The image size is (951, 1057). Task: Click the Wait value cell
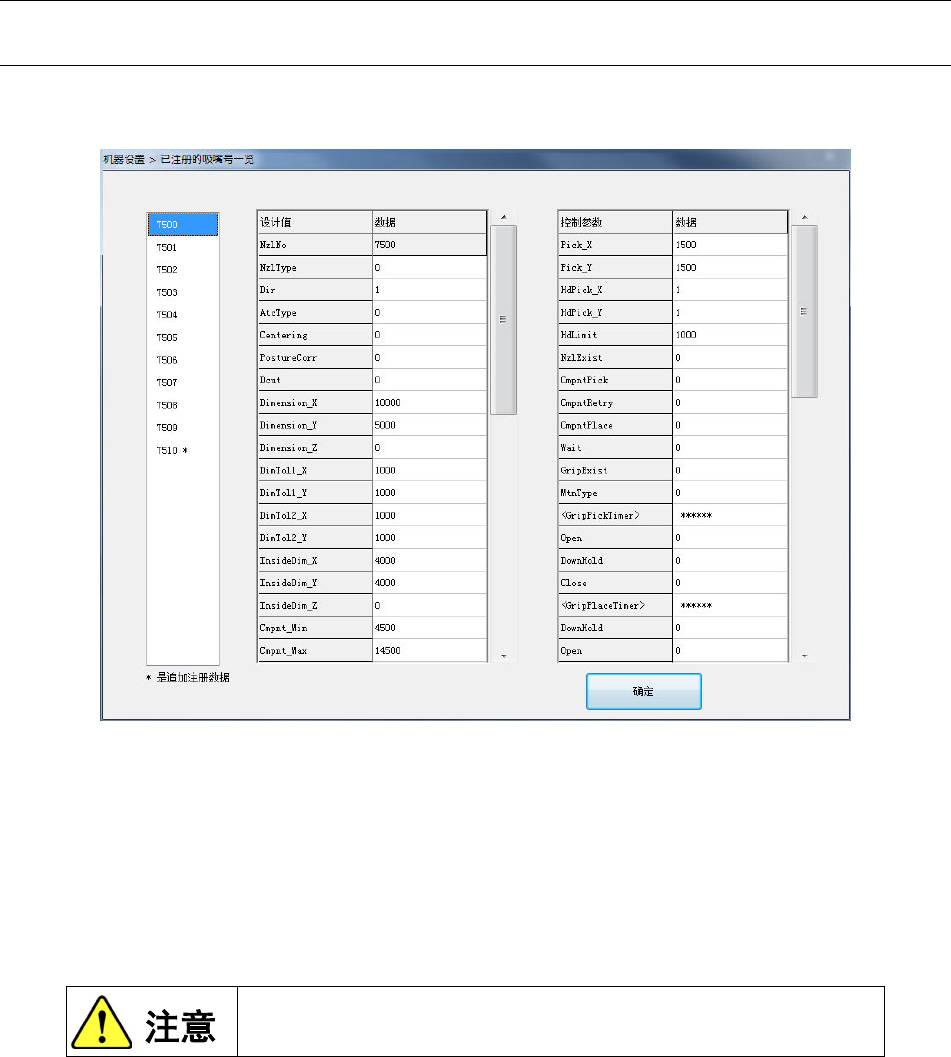coord(730,448)
